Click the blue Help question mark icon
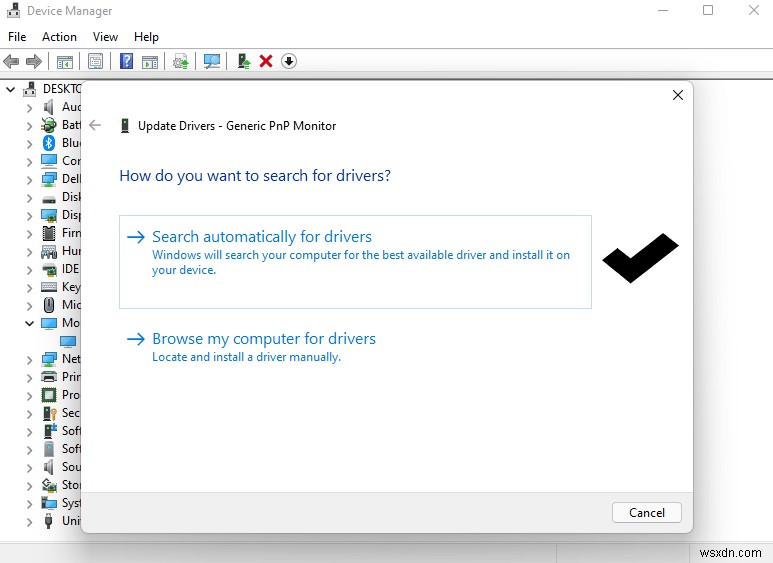The width and height of the screenshot is (773, 563). coord(127,61)
